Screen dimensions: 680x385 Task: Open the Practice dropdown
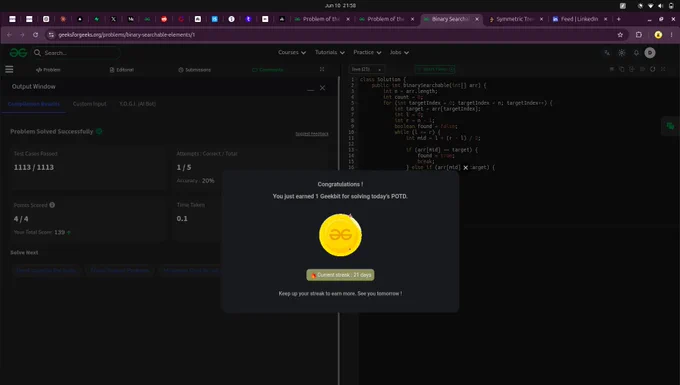[367, 52]
